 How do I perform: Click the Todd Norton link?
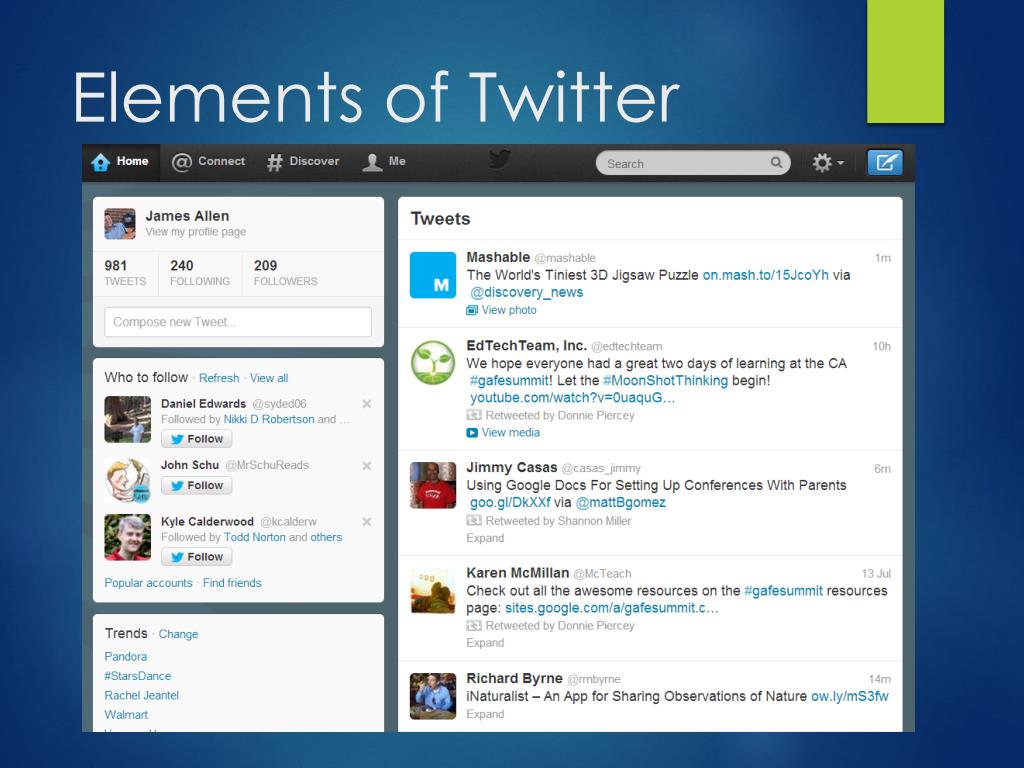click(255, 537)
